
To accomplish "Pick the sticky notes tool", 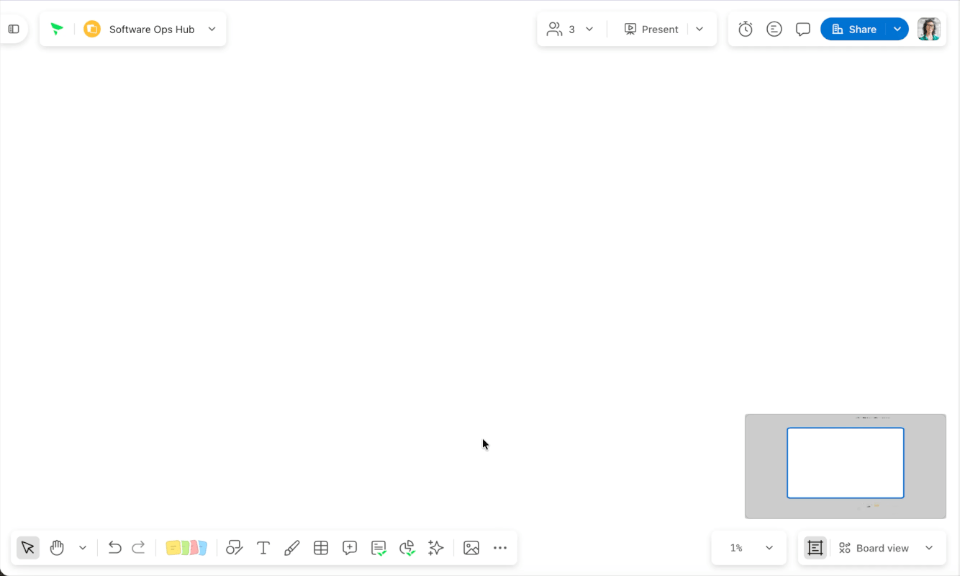I will click(186, 547).
